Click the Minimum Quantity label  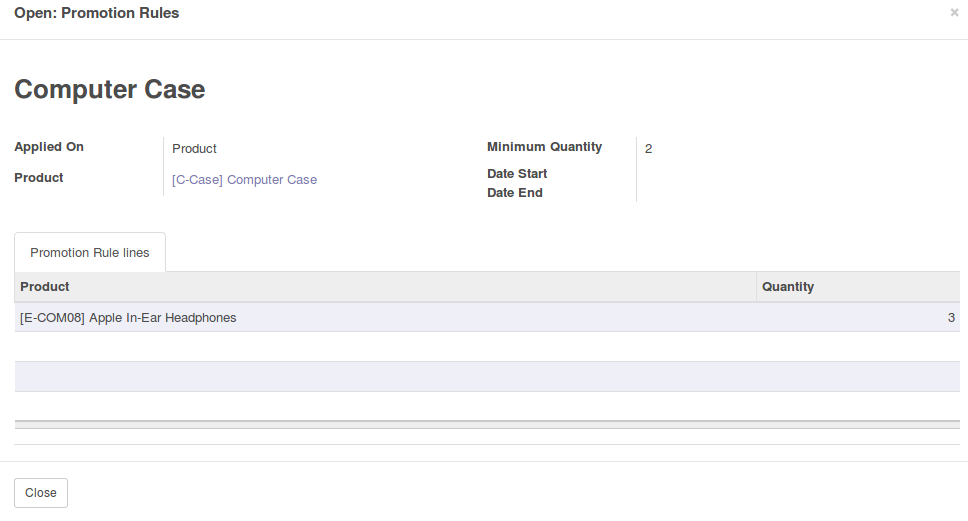(x=544, y=147)
